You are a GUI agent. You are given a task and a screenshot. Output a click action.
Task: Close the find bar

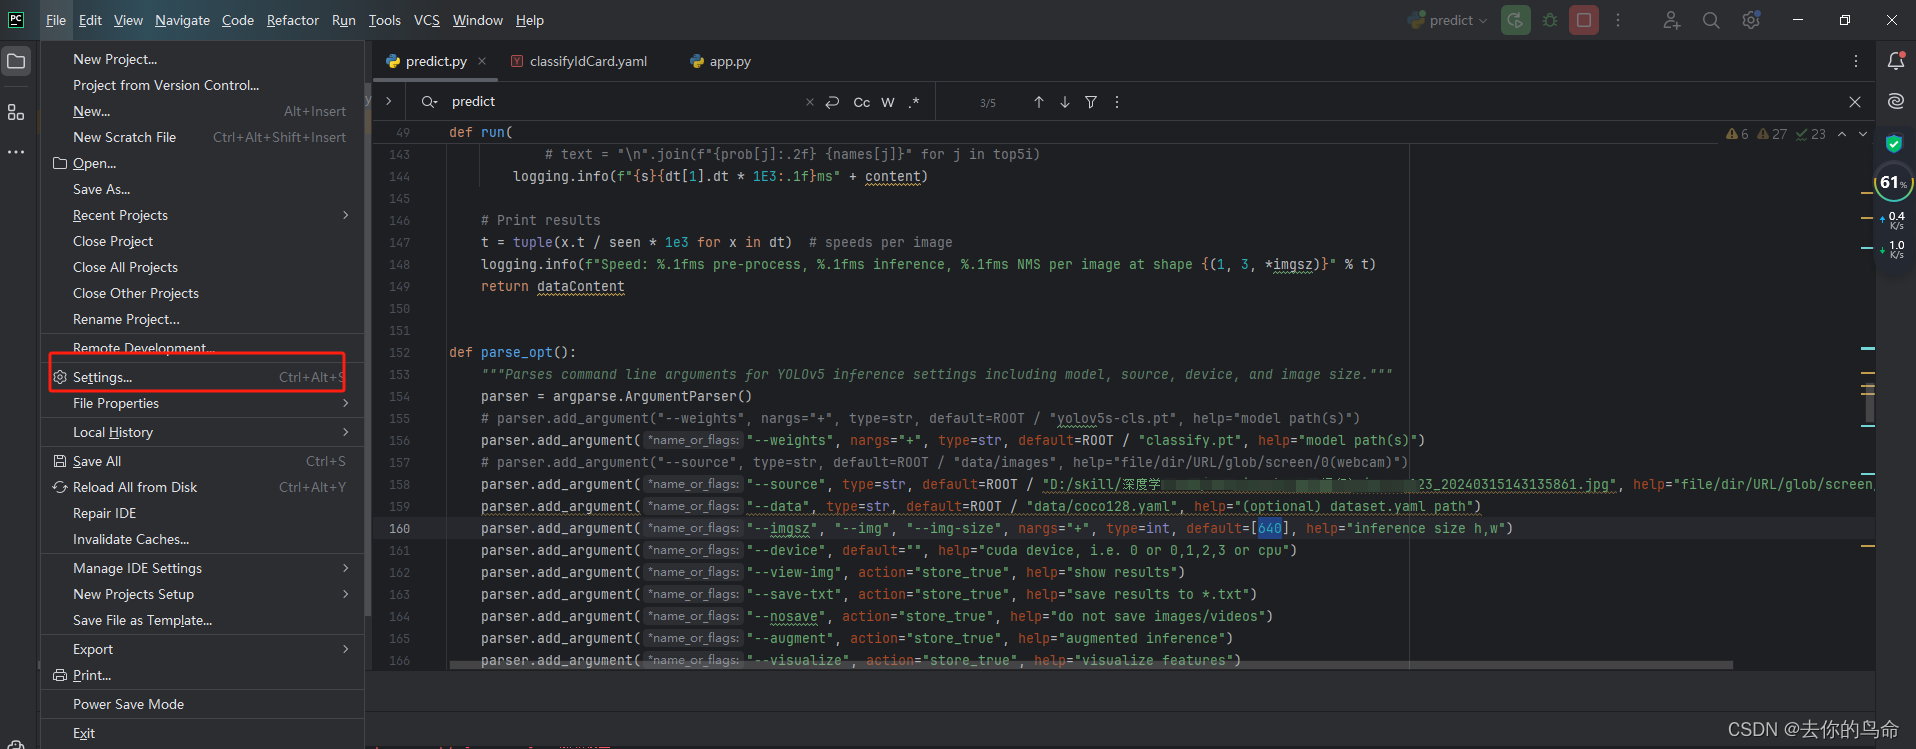pos(1855,102)
